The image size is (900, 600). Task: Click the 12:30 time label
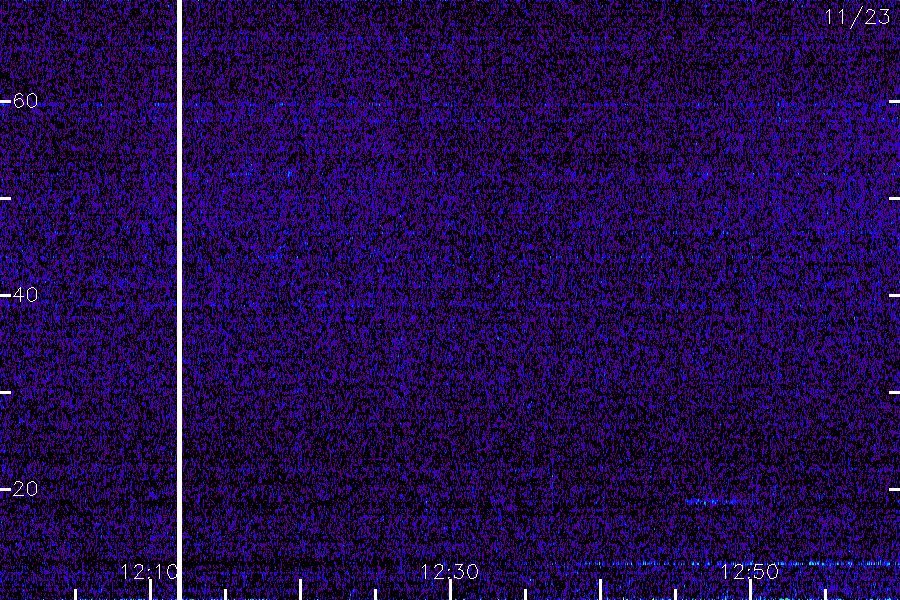(x=449, y=572)
